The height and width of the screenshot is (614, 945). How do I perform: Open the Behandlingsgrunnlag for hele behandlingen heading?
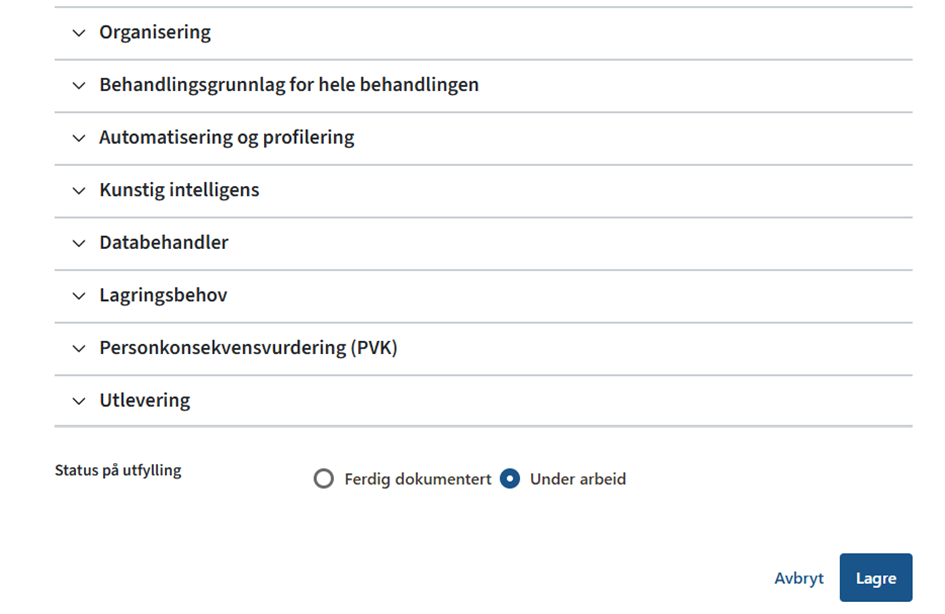[x=289, y=85]
